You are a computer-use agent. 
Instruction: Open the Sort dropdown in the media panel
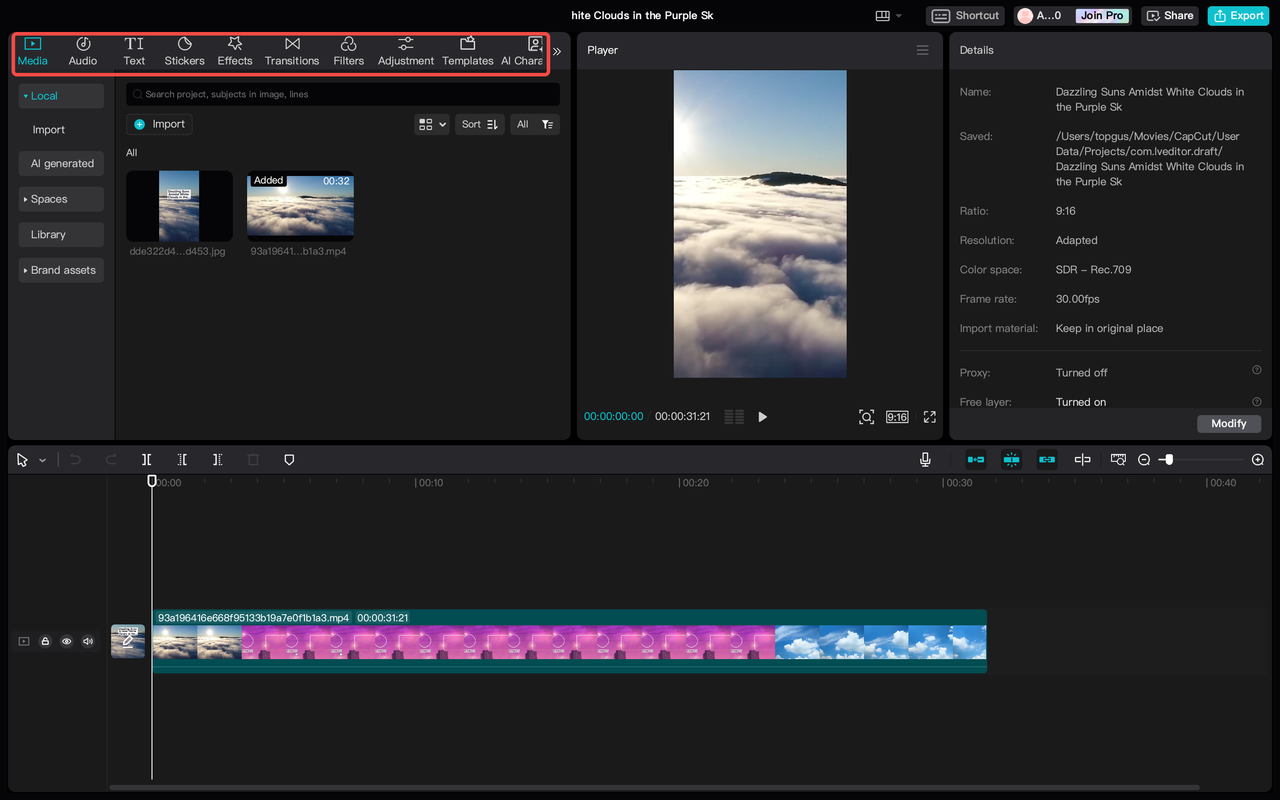click(x=478, y=124)
